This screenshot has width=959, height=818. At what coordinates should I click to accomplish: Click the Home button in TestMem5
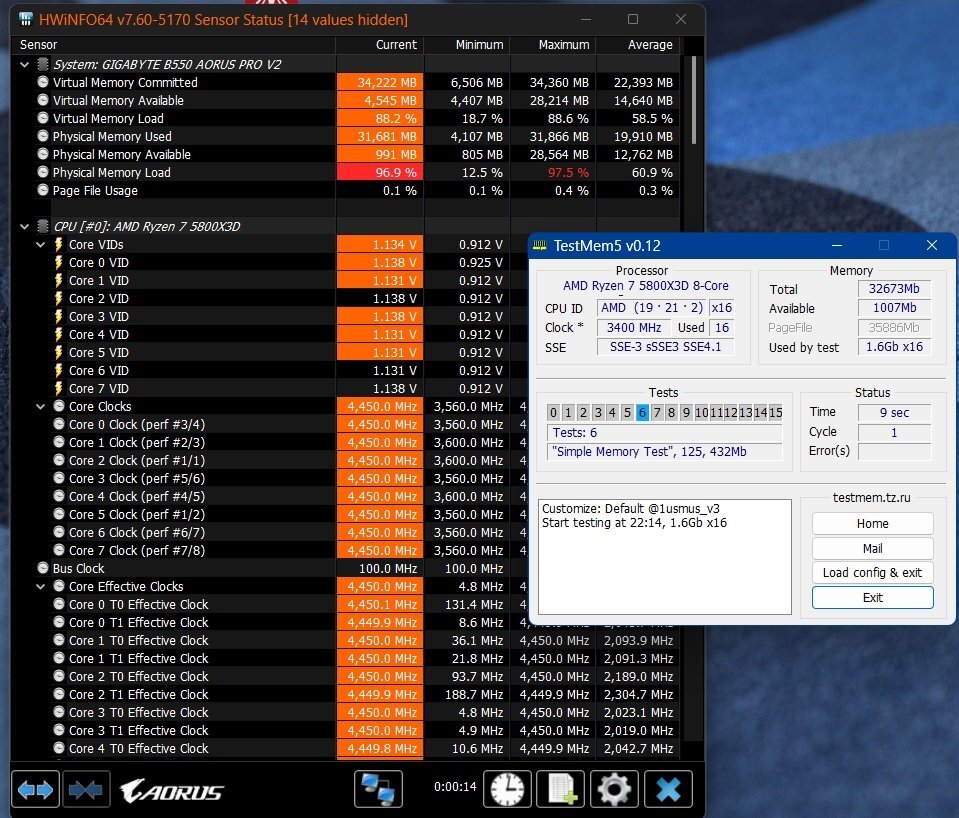[873, 524]
